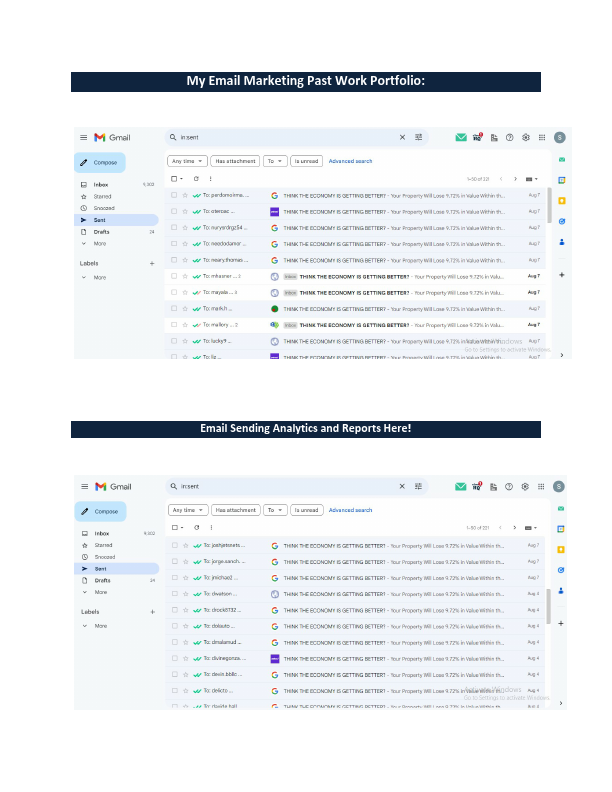Click account avatar S in Analytics Gmail

(558, 486)
